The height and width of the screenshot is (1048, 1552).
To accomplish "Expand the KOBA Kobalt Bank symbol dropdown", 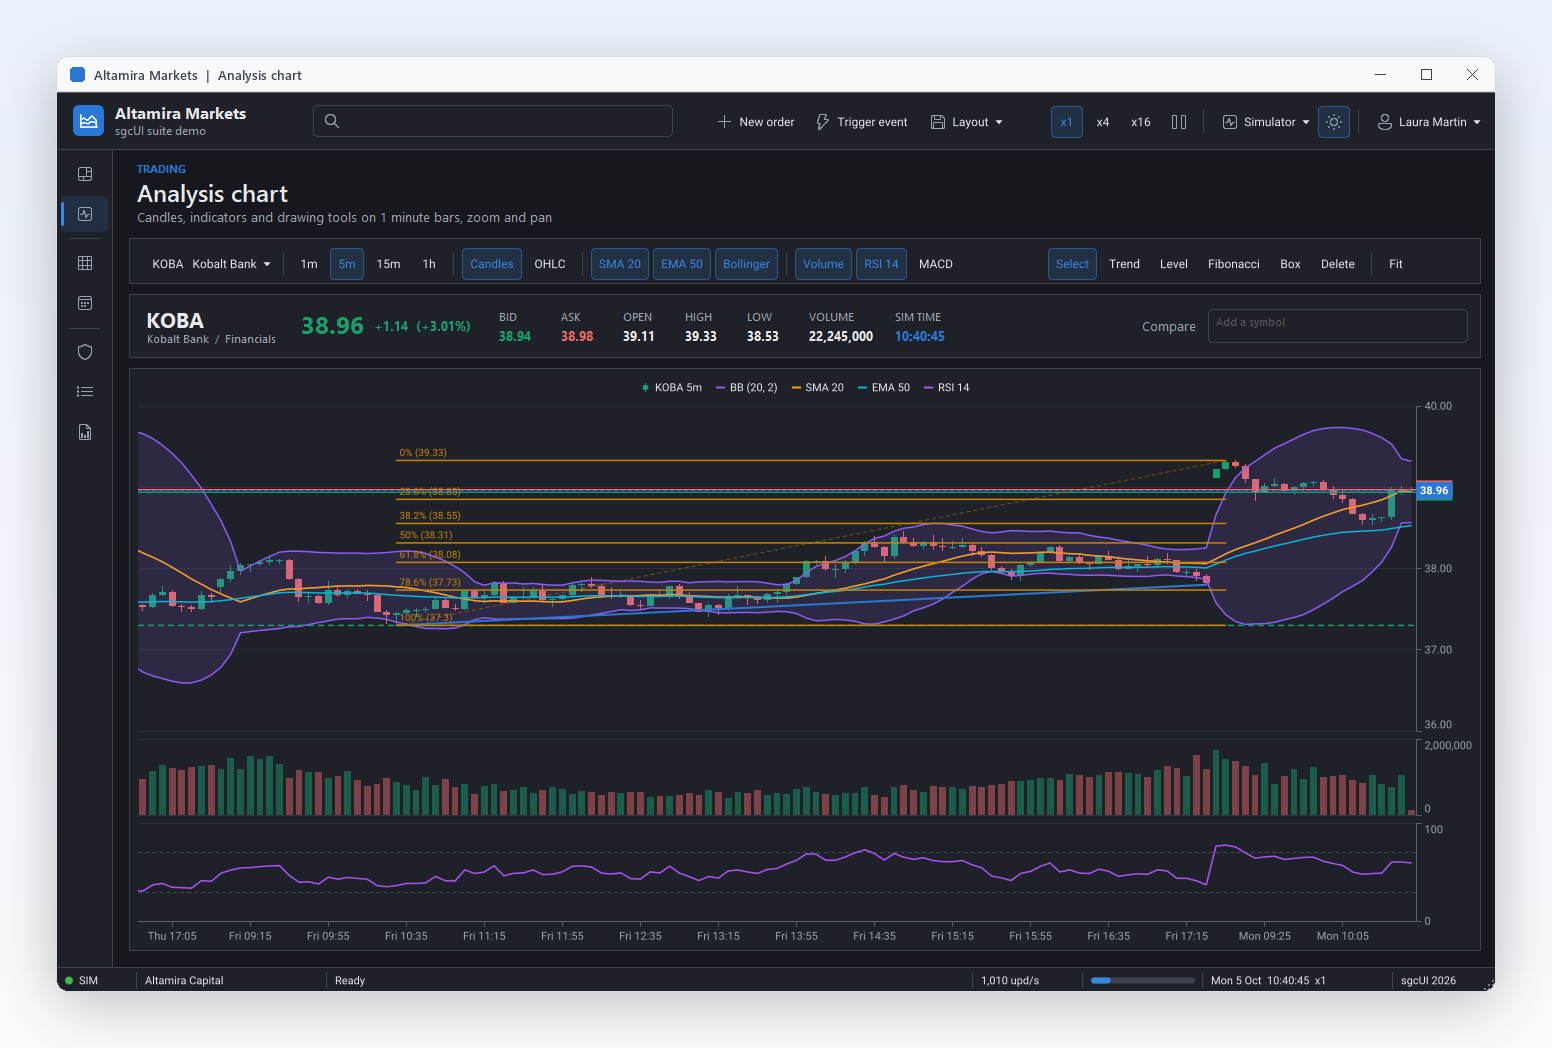I will (x=211, y=264).
